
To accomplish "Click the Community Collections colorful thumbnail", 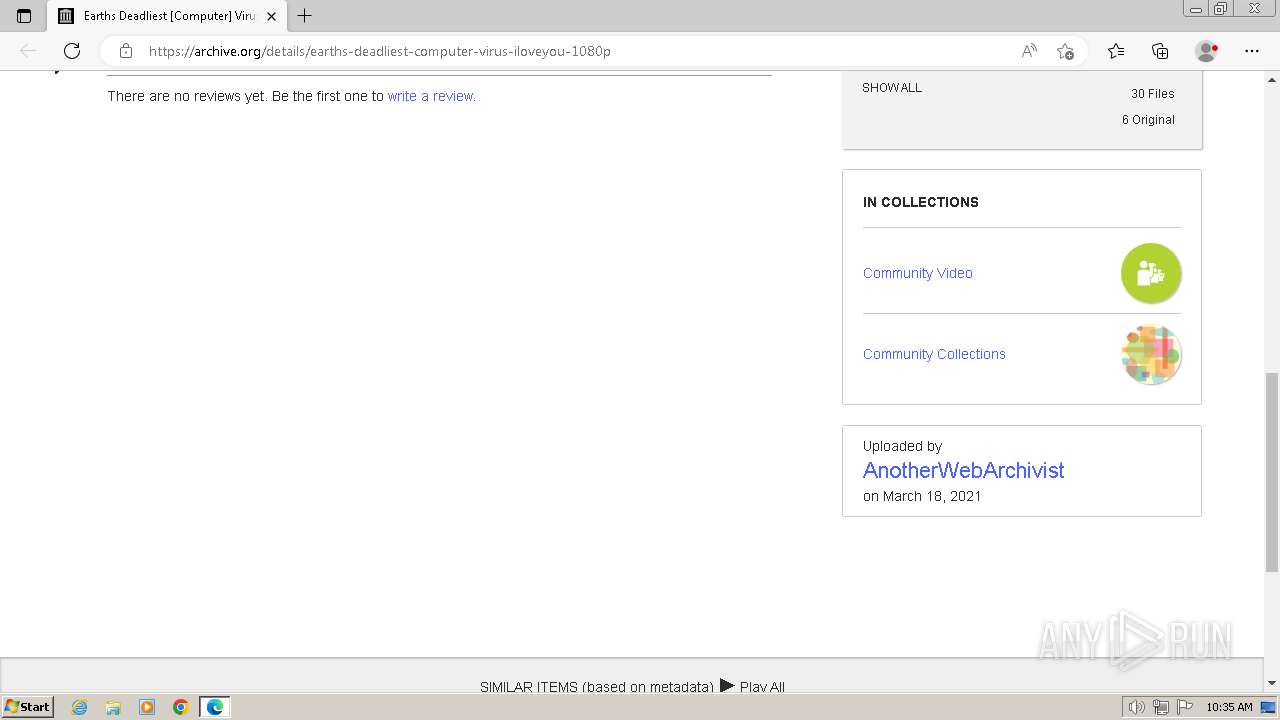I will [1151, 354].
